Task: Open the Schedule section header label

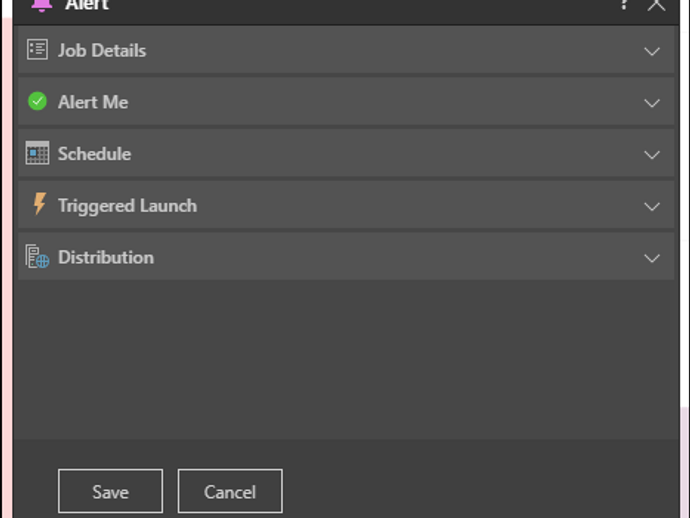Action: pos(94,154)
